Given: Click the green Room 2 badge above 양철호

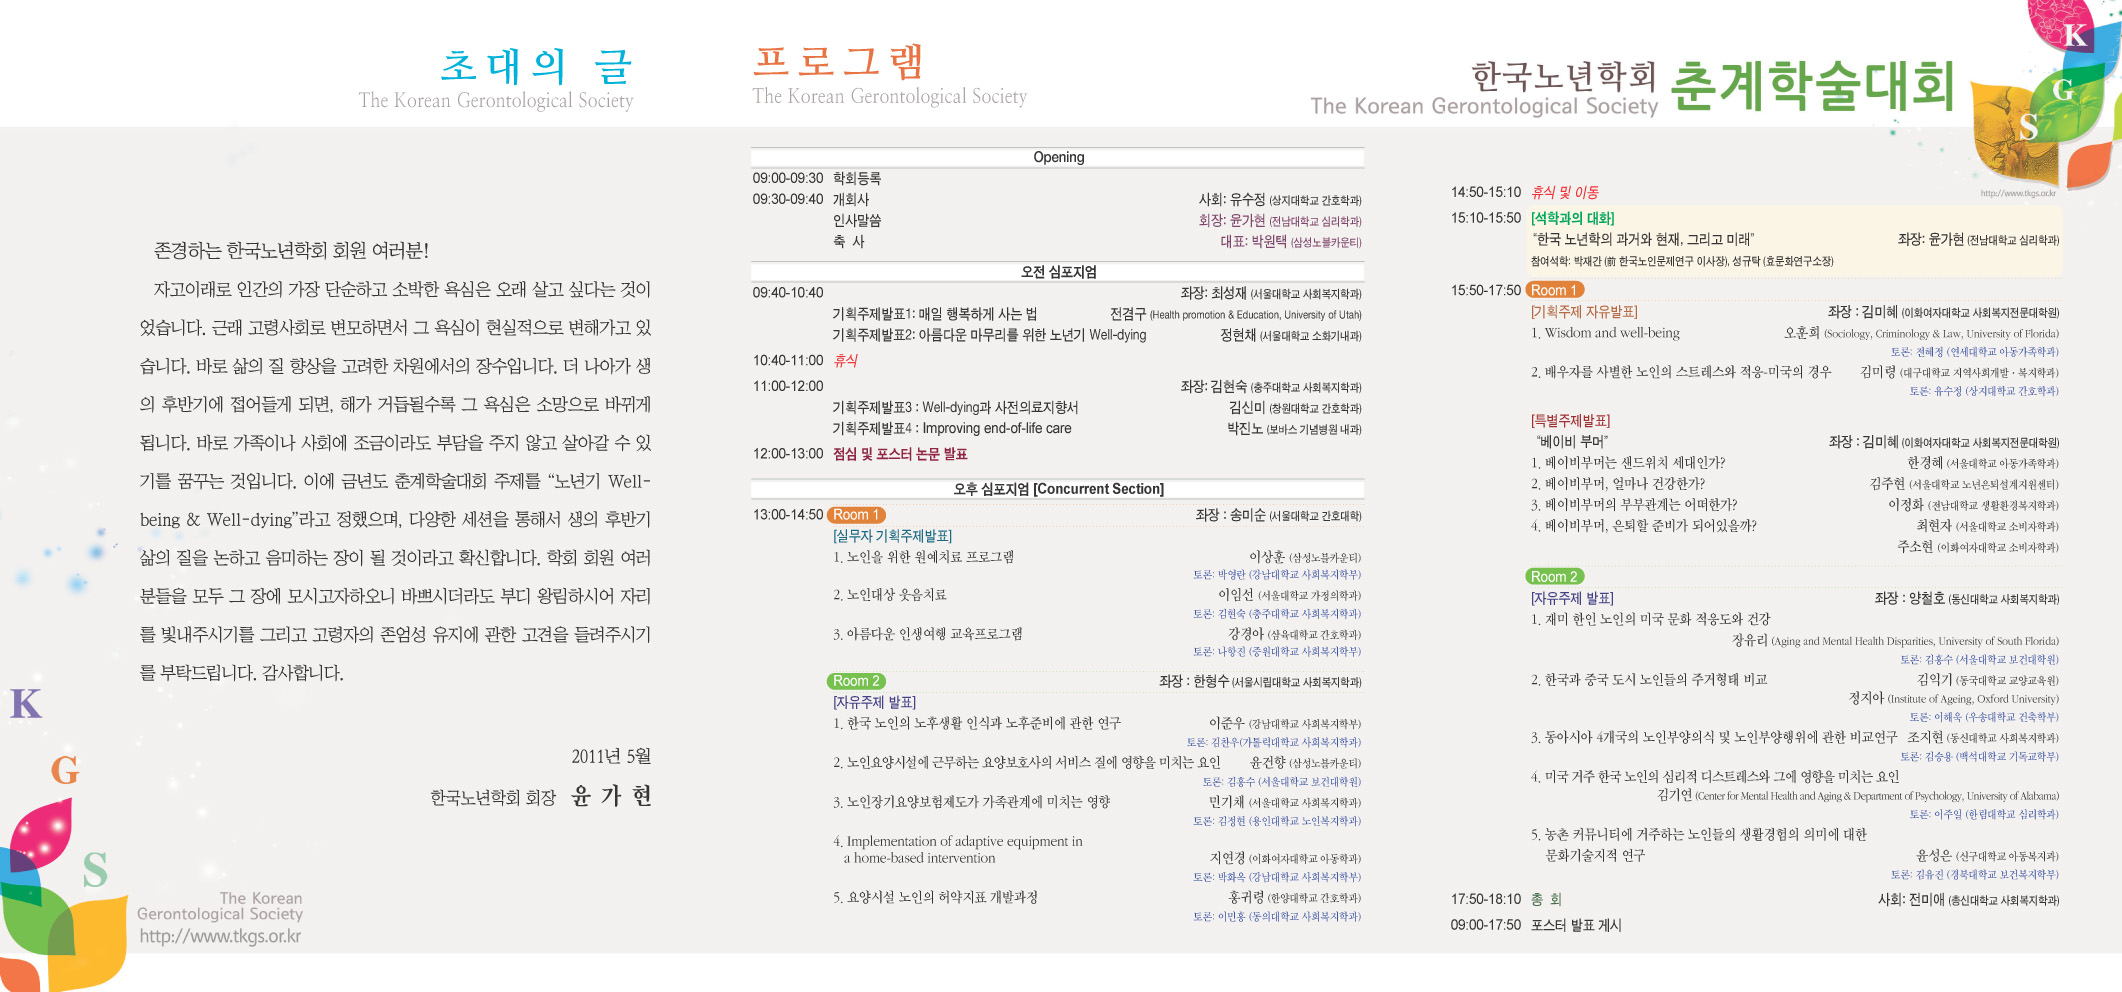Looking at the screenshot, I should click(x=1554, y=577).
